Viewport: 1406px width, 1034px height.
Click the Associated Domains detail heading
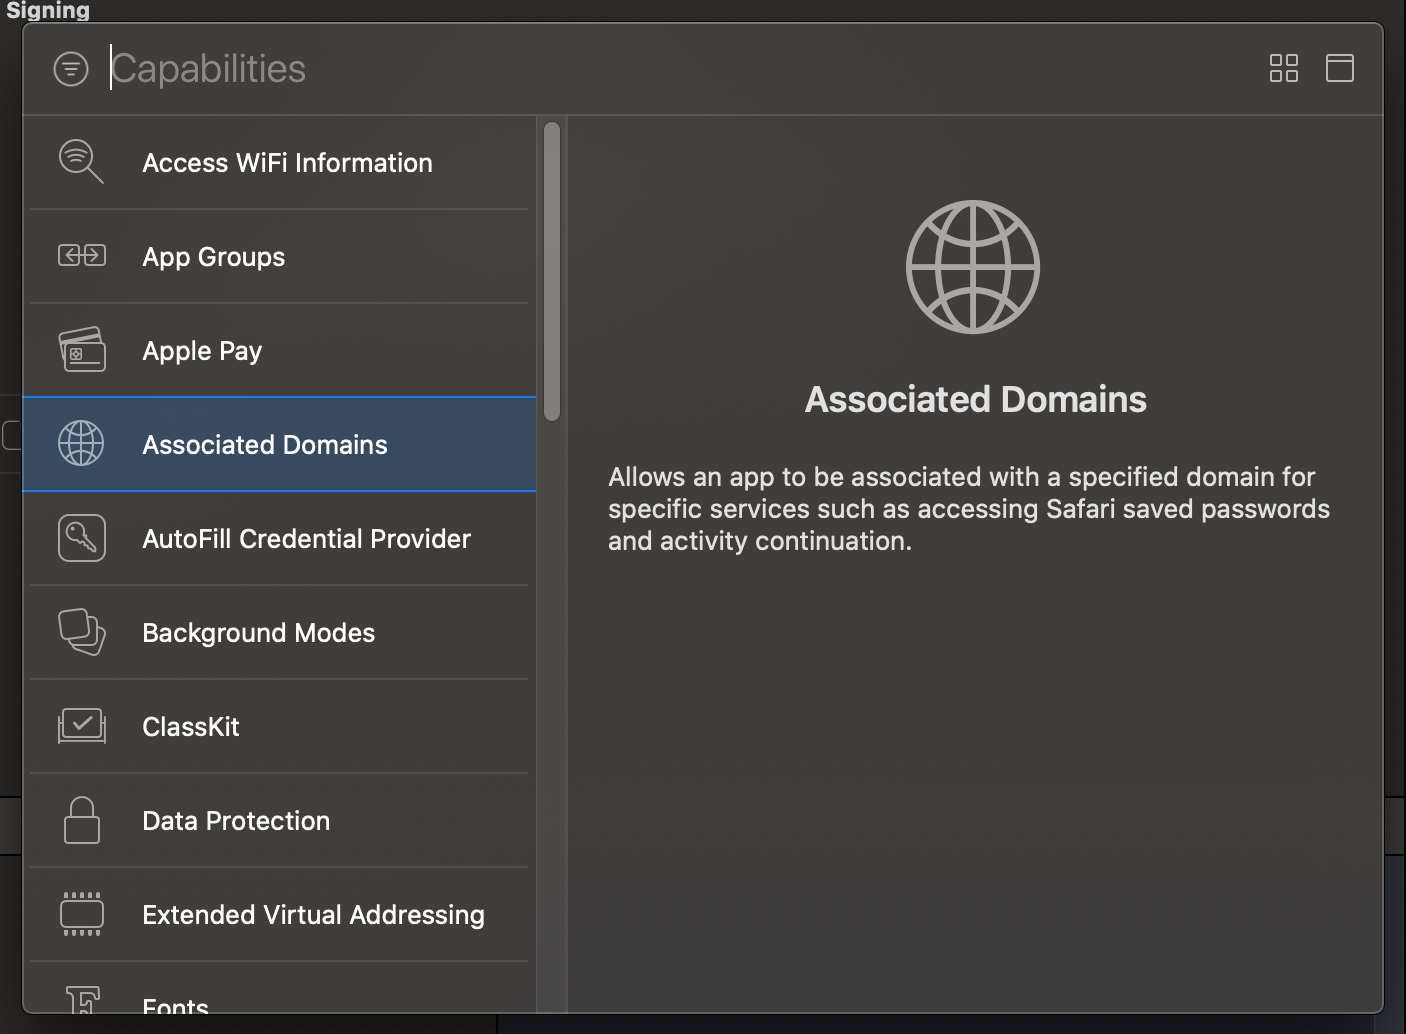pyautogui.click(x=976, y=399)
